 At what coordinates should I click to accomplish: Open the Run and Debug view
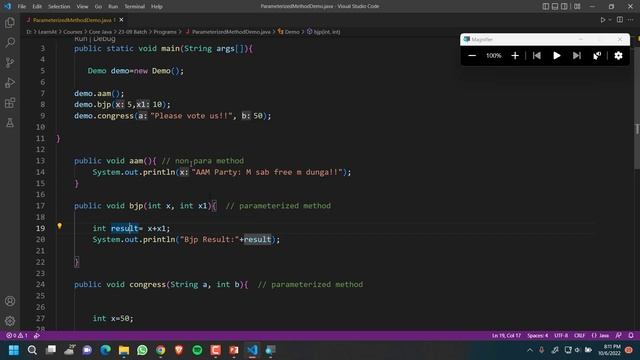click(10, 82)
